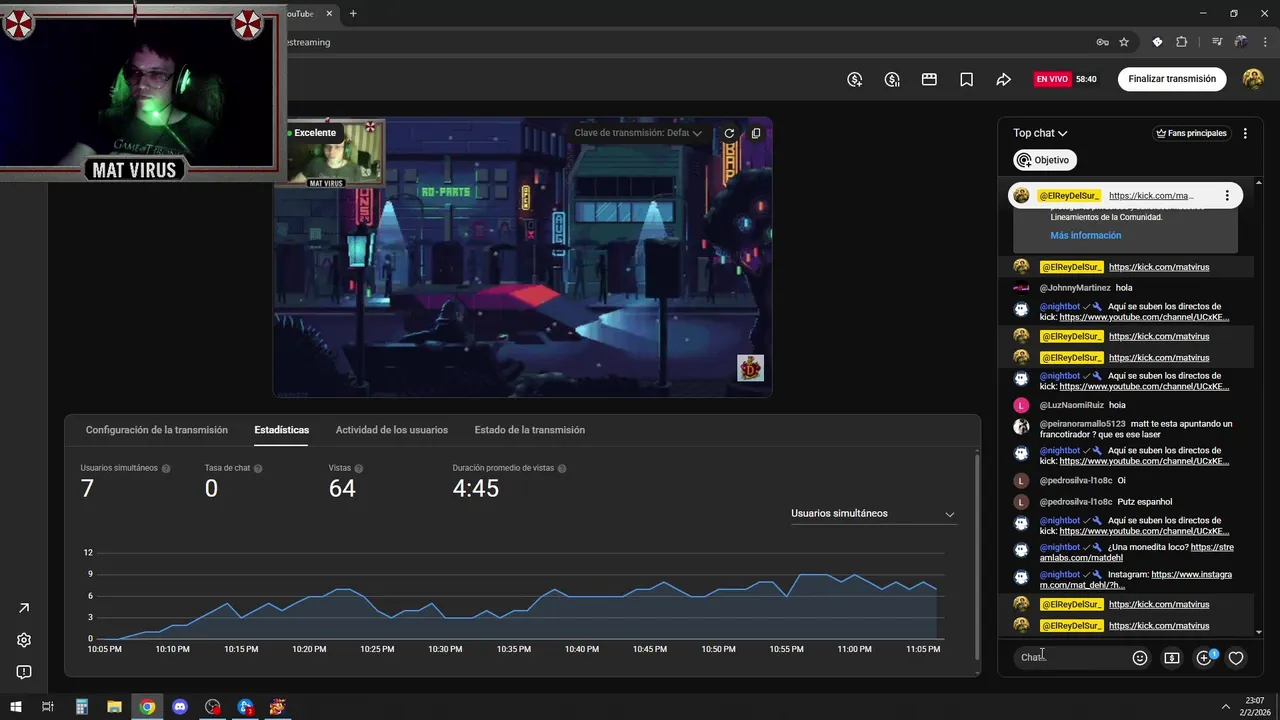Click the heart reaction icon in chat
This screenshot has height=720, width=1280.
pyautogui.click(x=1236, y=658)
